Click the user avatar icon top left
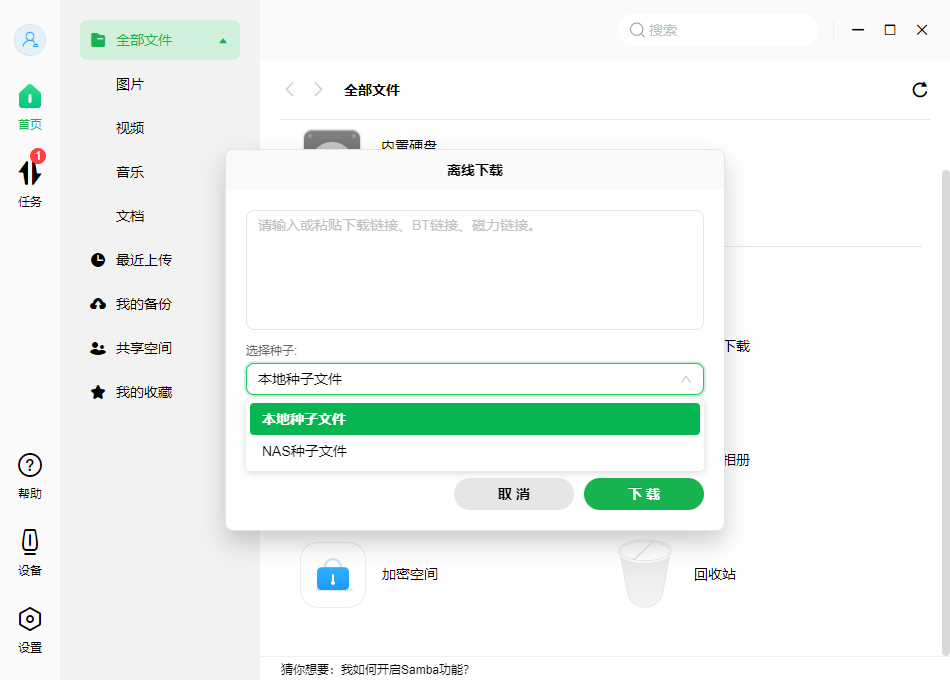The height and width of the screenshot is (680, 950). click(30, 39)
